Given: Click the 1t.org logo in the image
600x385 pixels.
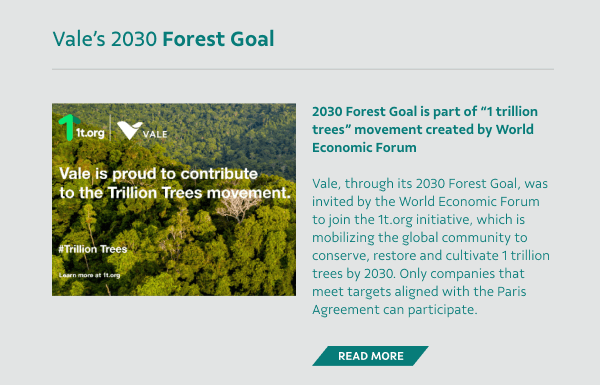Looking at the screenshot, I should click(x=82, y=128).
